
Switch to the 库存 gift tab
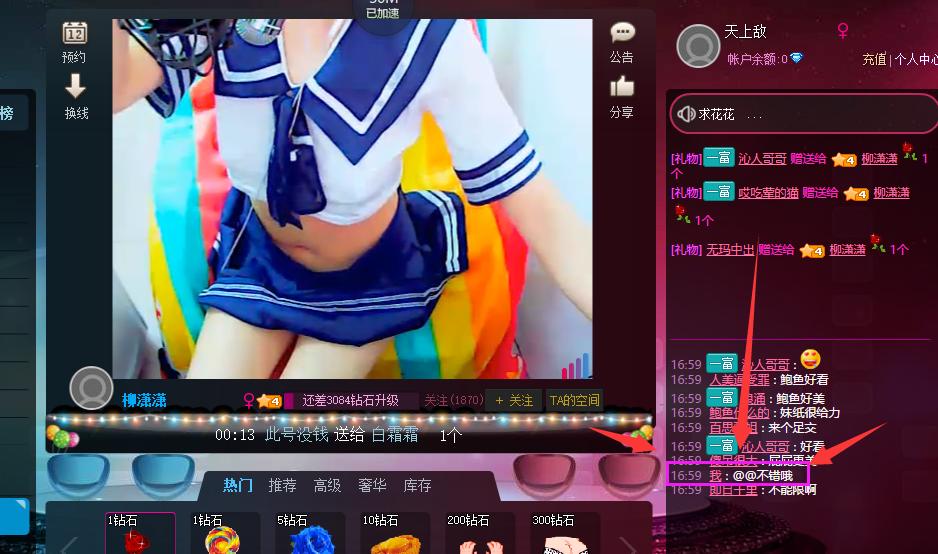point(417,485)
